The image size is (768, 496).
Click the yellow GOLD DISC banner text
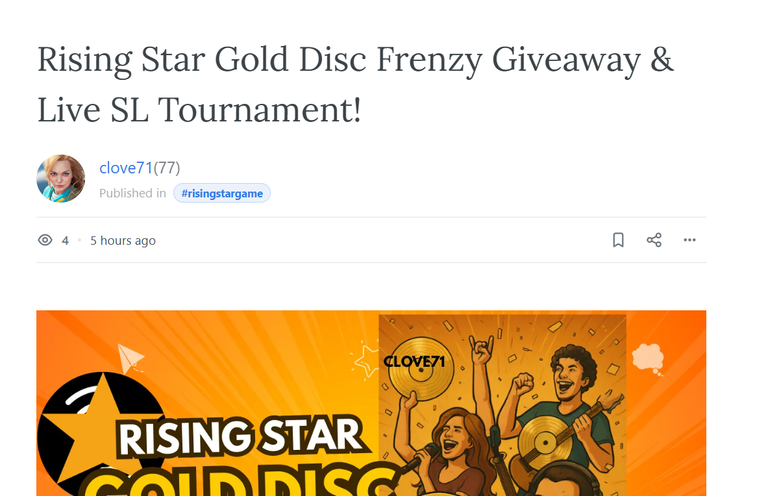240,480
